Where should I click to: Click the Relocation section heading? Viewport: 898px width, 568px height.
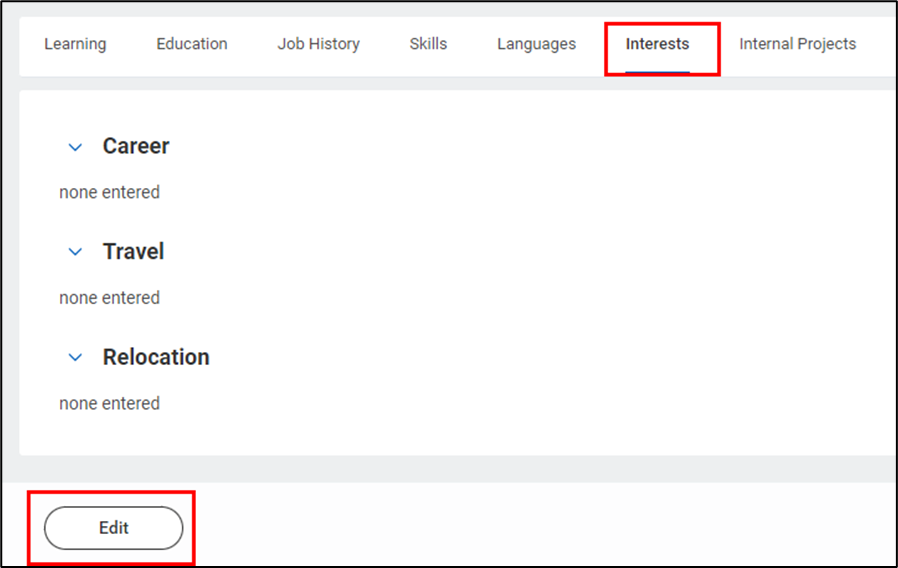pos(156,357)
